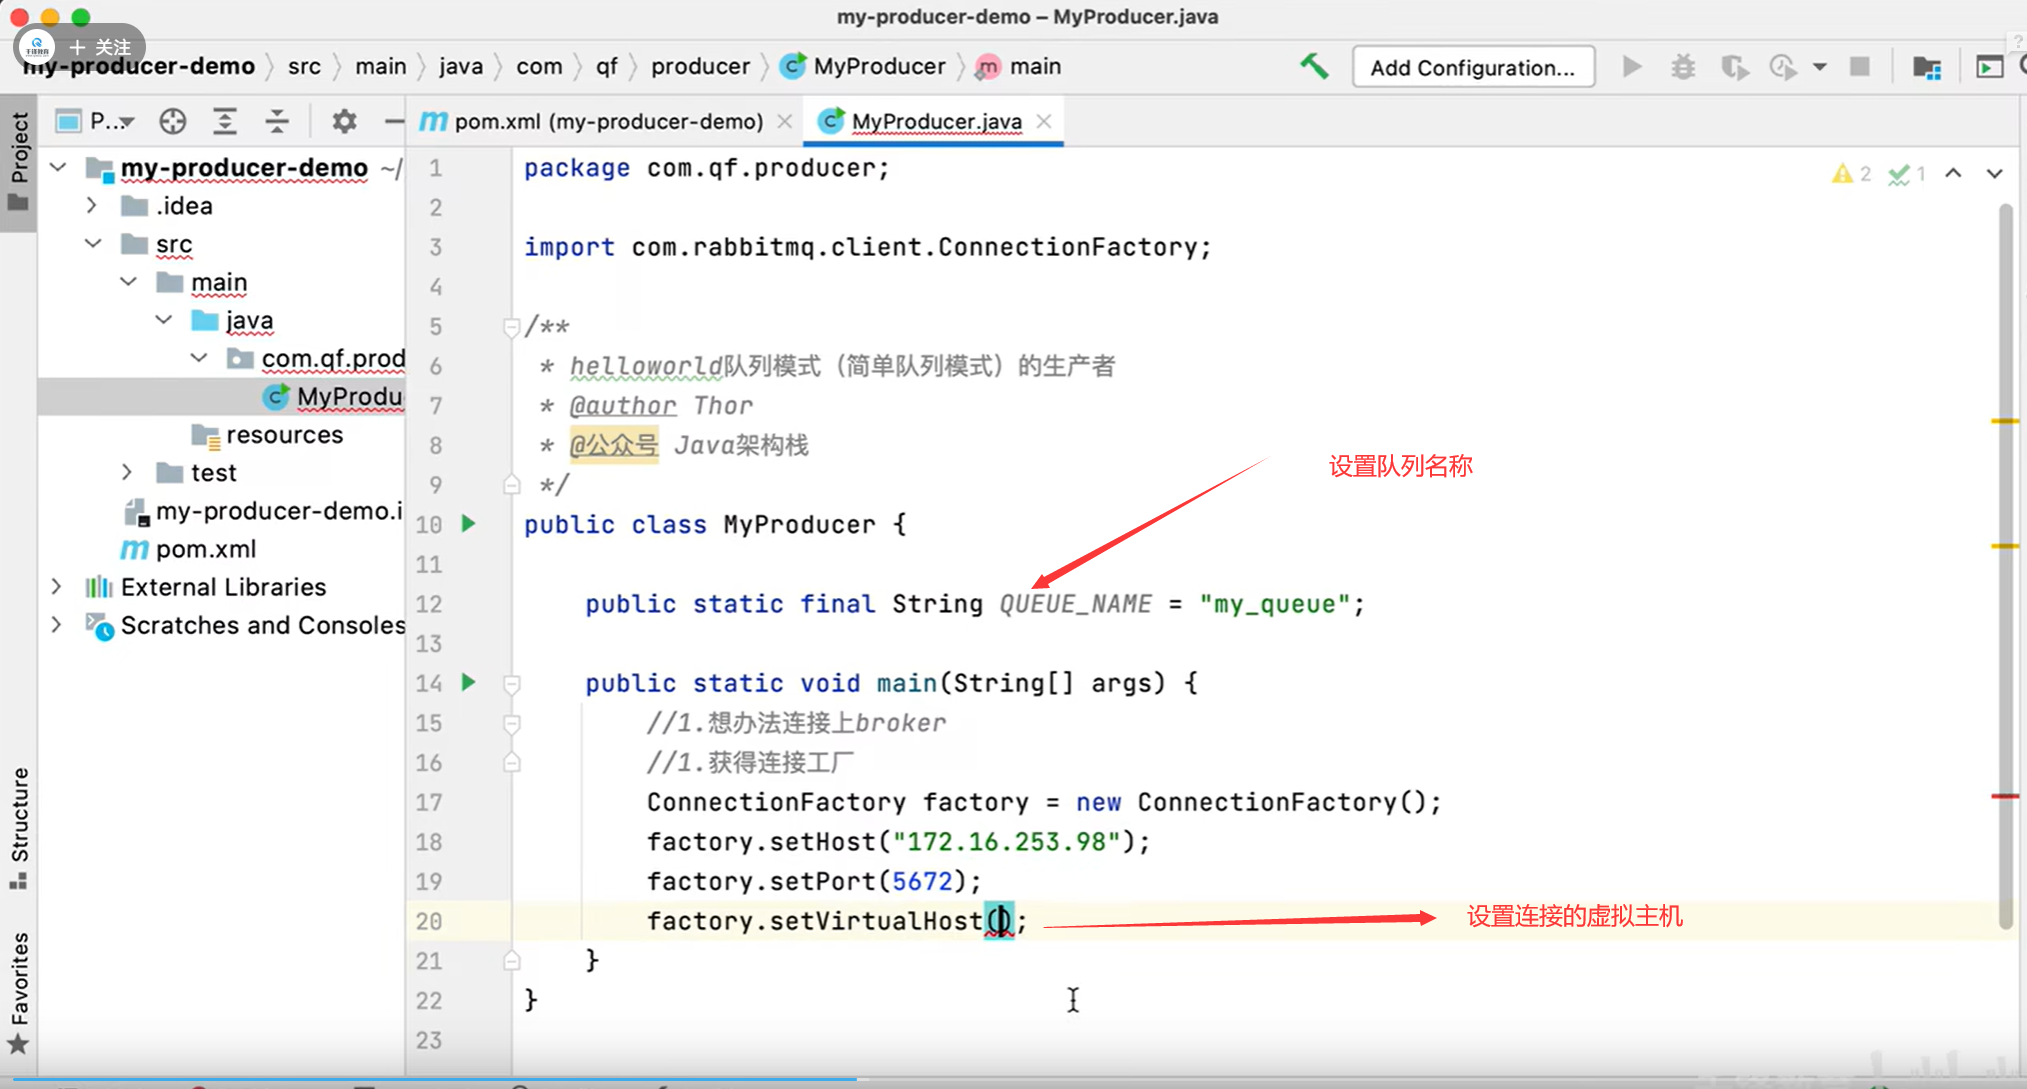Click the locate file crosshair icon
Screen dimensions: 2027x1089
172,121
